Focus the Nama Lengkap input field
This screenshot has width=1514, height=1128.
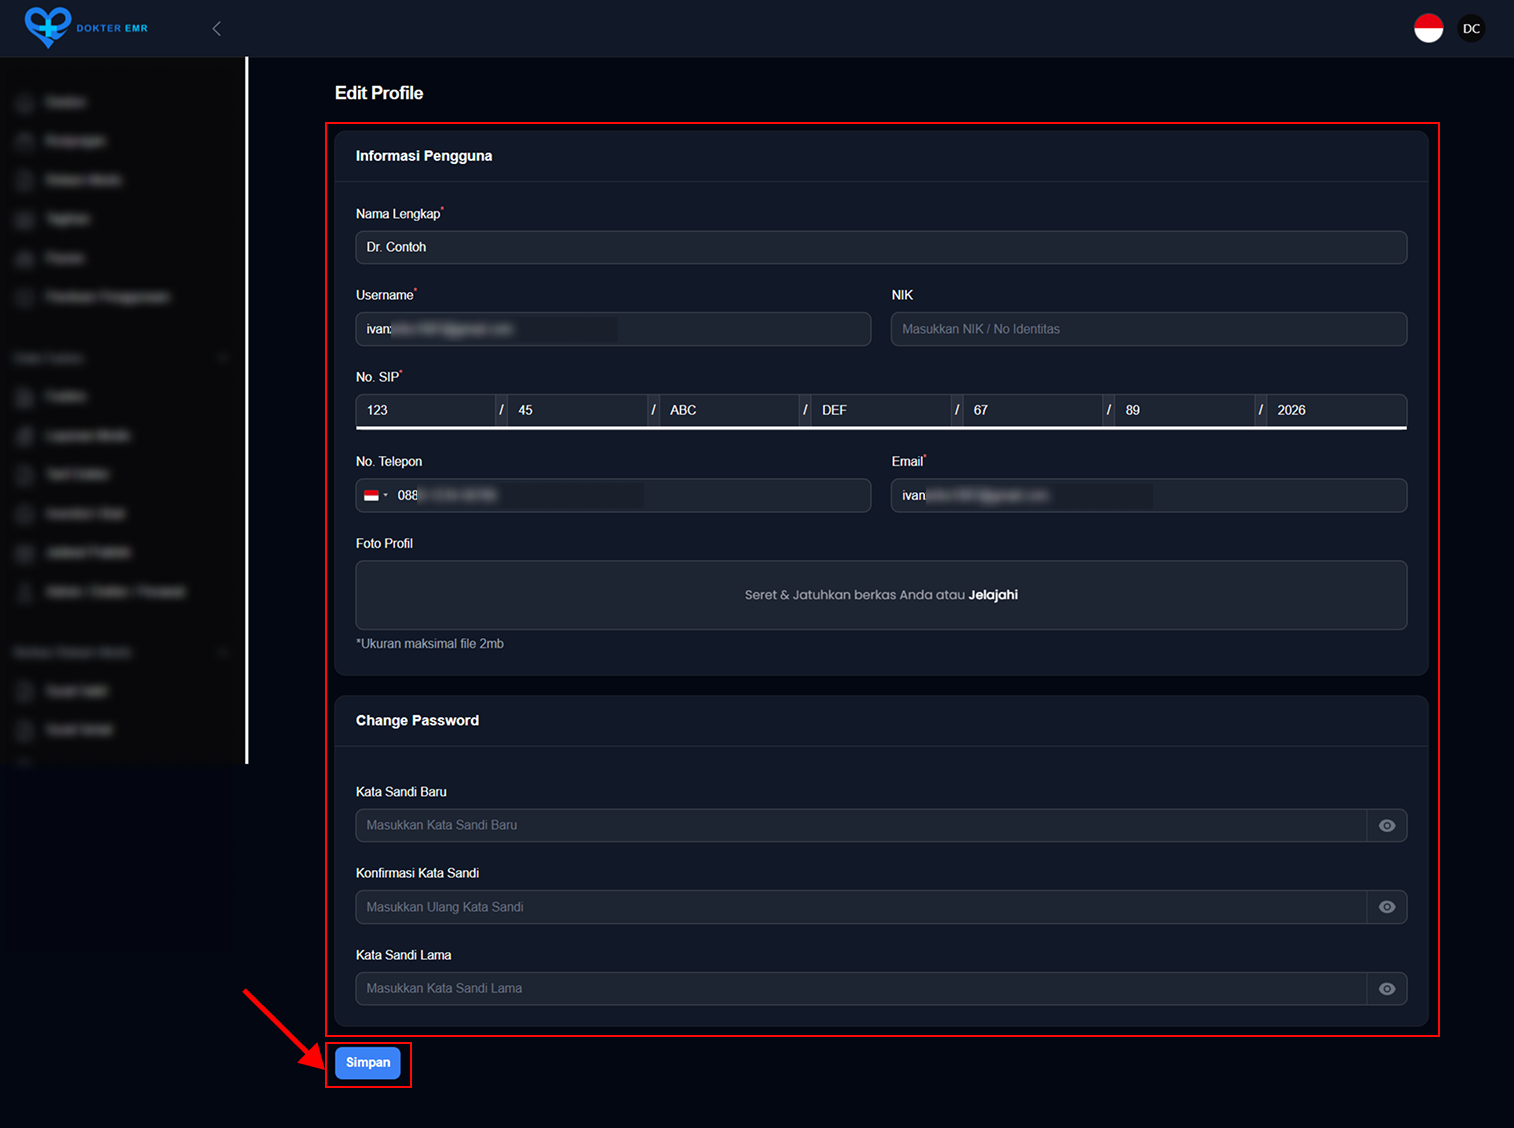pyautogui.click(x=881, y=247)
